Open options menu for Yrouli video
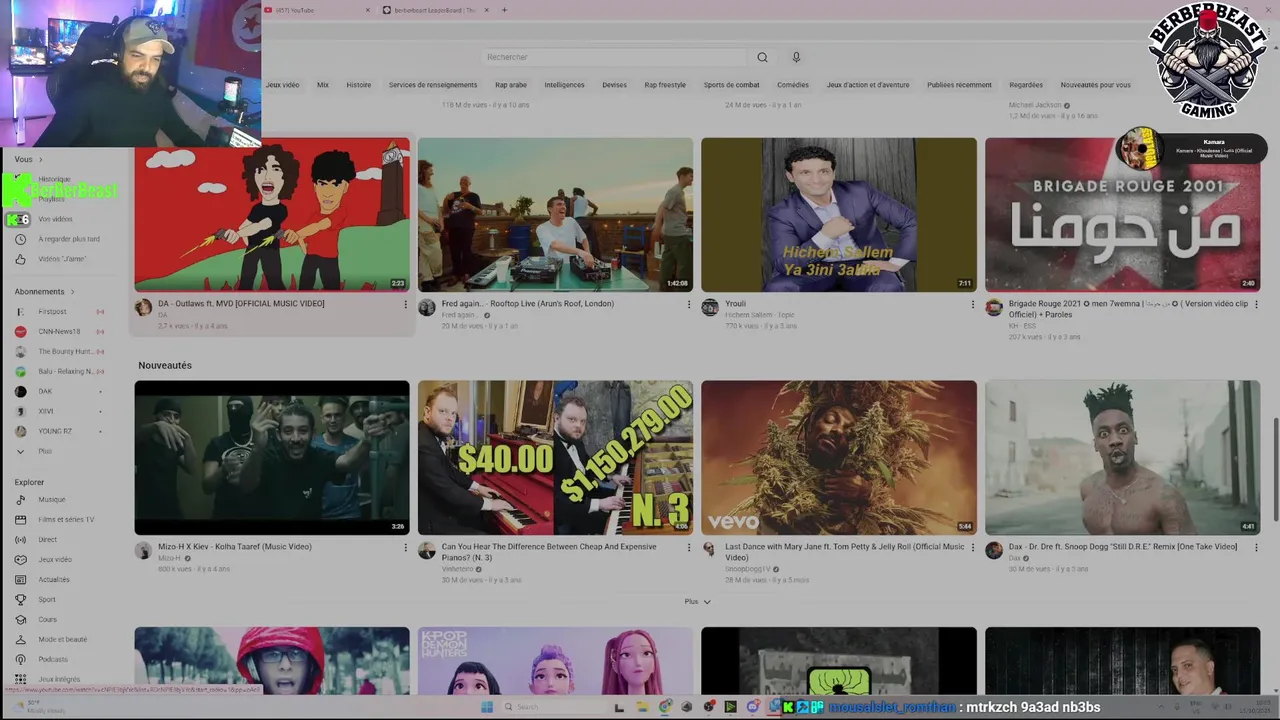This screenshot has width=1280, height=720. tap(972, 304)
